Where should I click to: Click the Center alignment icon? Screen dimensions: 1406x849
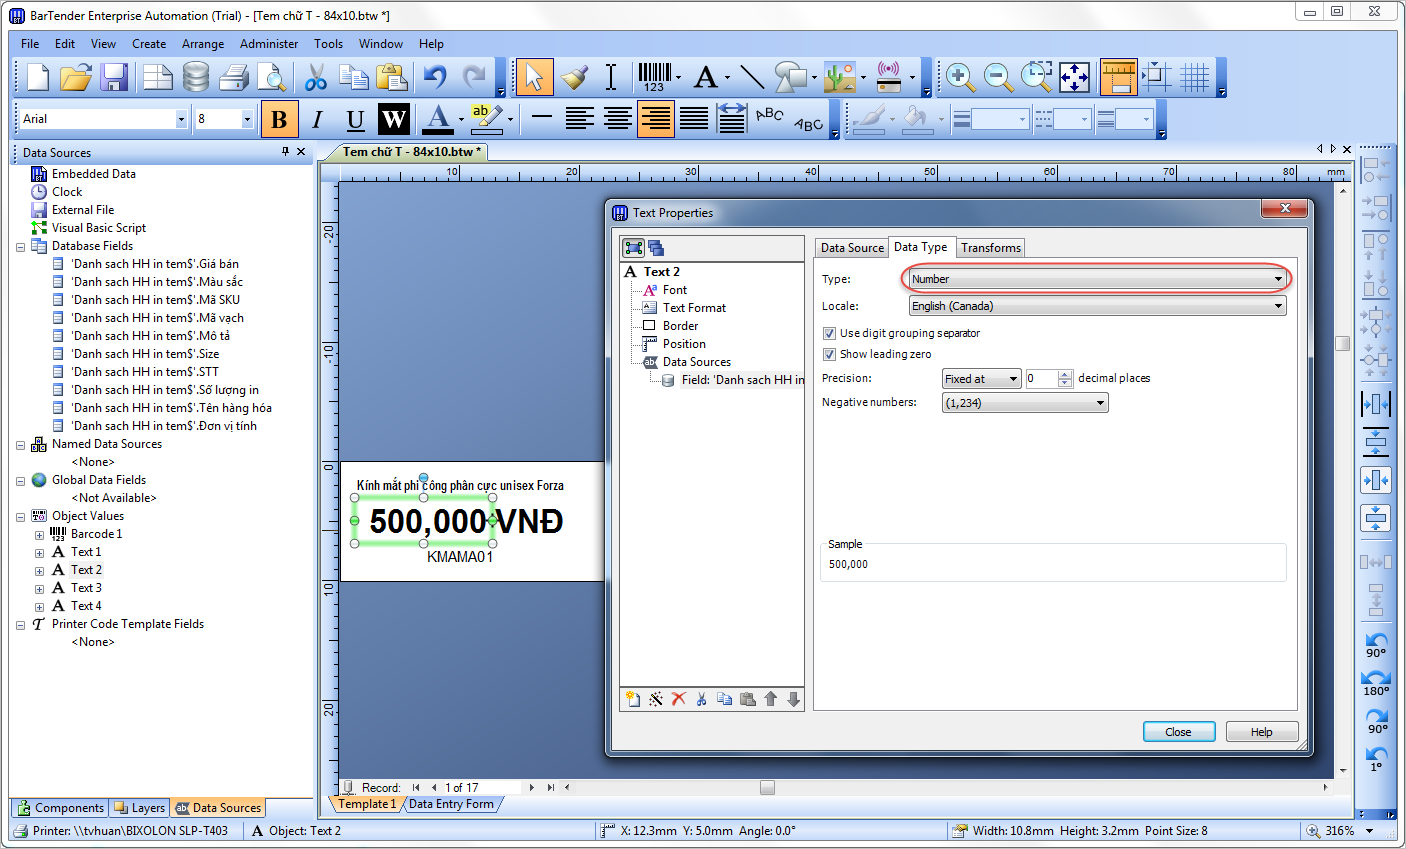(618, 119)
